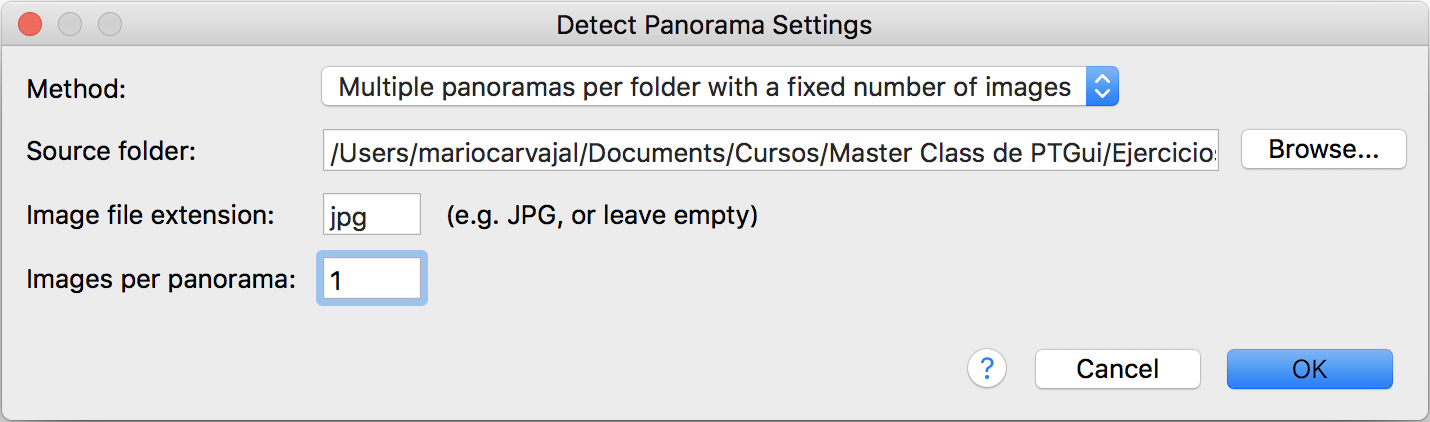Open the 'Multiple panoramas per folder' Method dropdown

[719, 87]
